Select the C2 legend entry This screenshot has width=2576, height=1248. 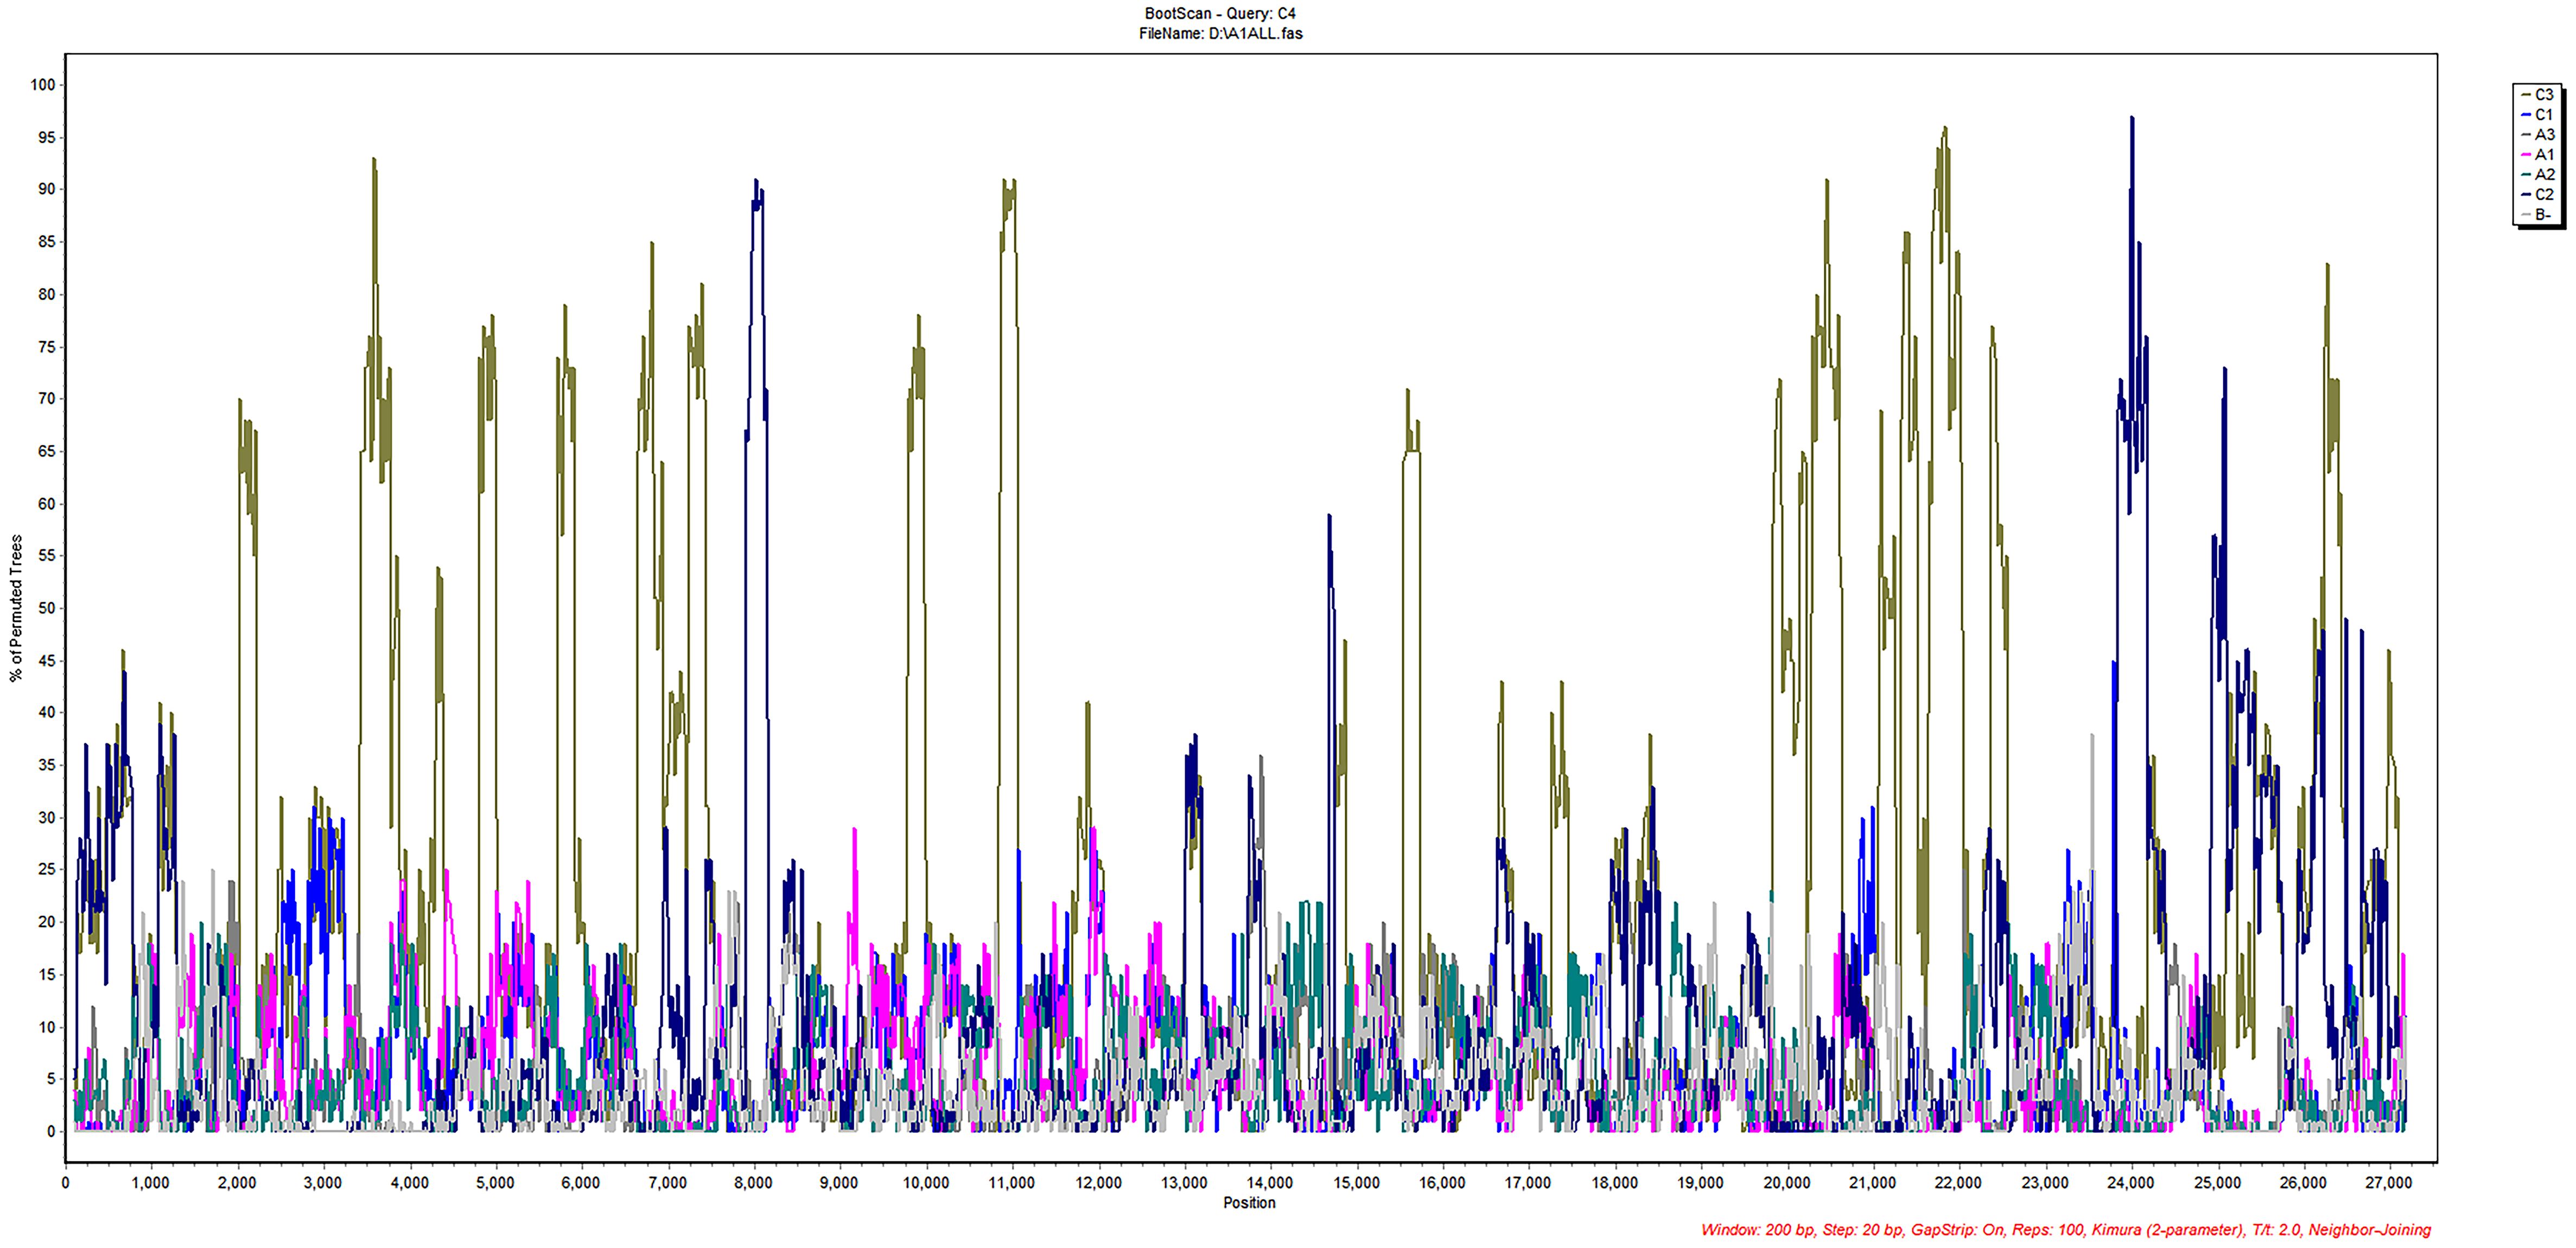coord(2538,195)
